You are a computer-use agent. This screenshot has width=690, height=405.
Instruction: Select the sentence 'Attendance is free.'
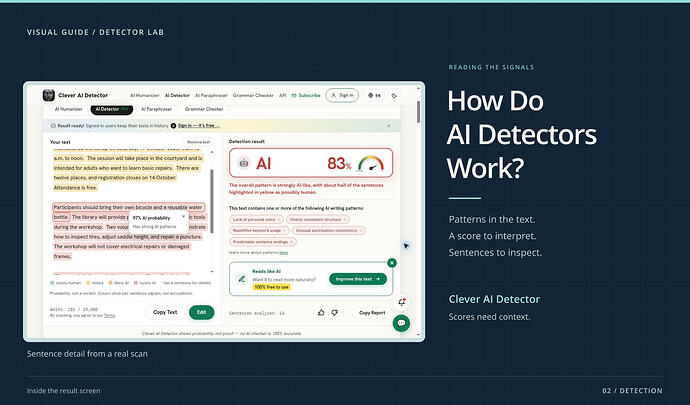tap(75, 188)
